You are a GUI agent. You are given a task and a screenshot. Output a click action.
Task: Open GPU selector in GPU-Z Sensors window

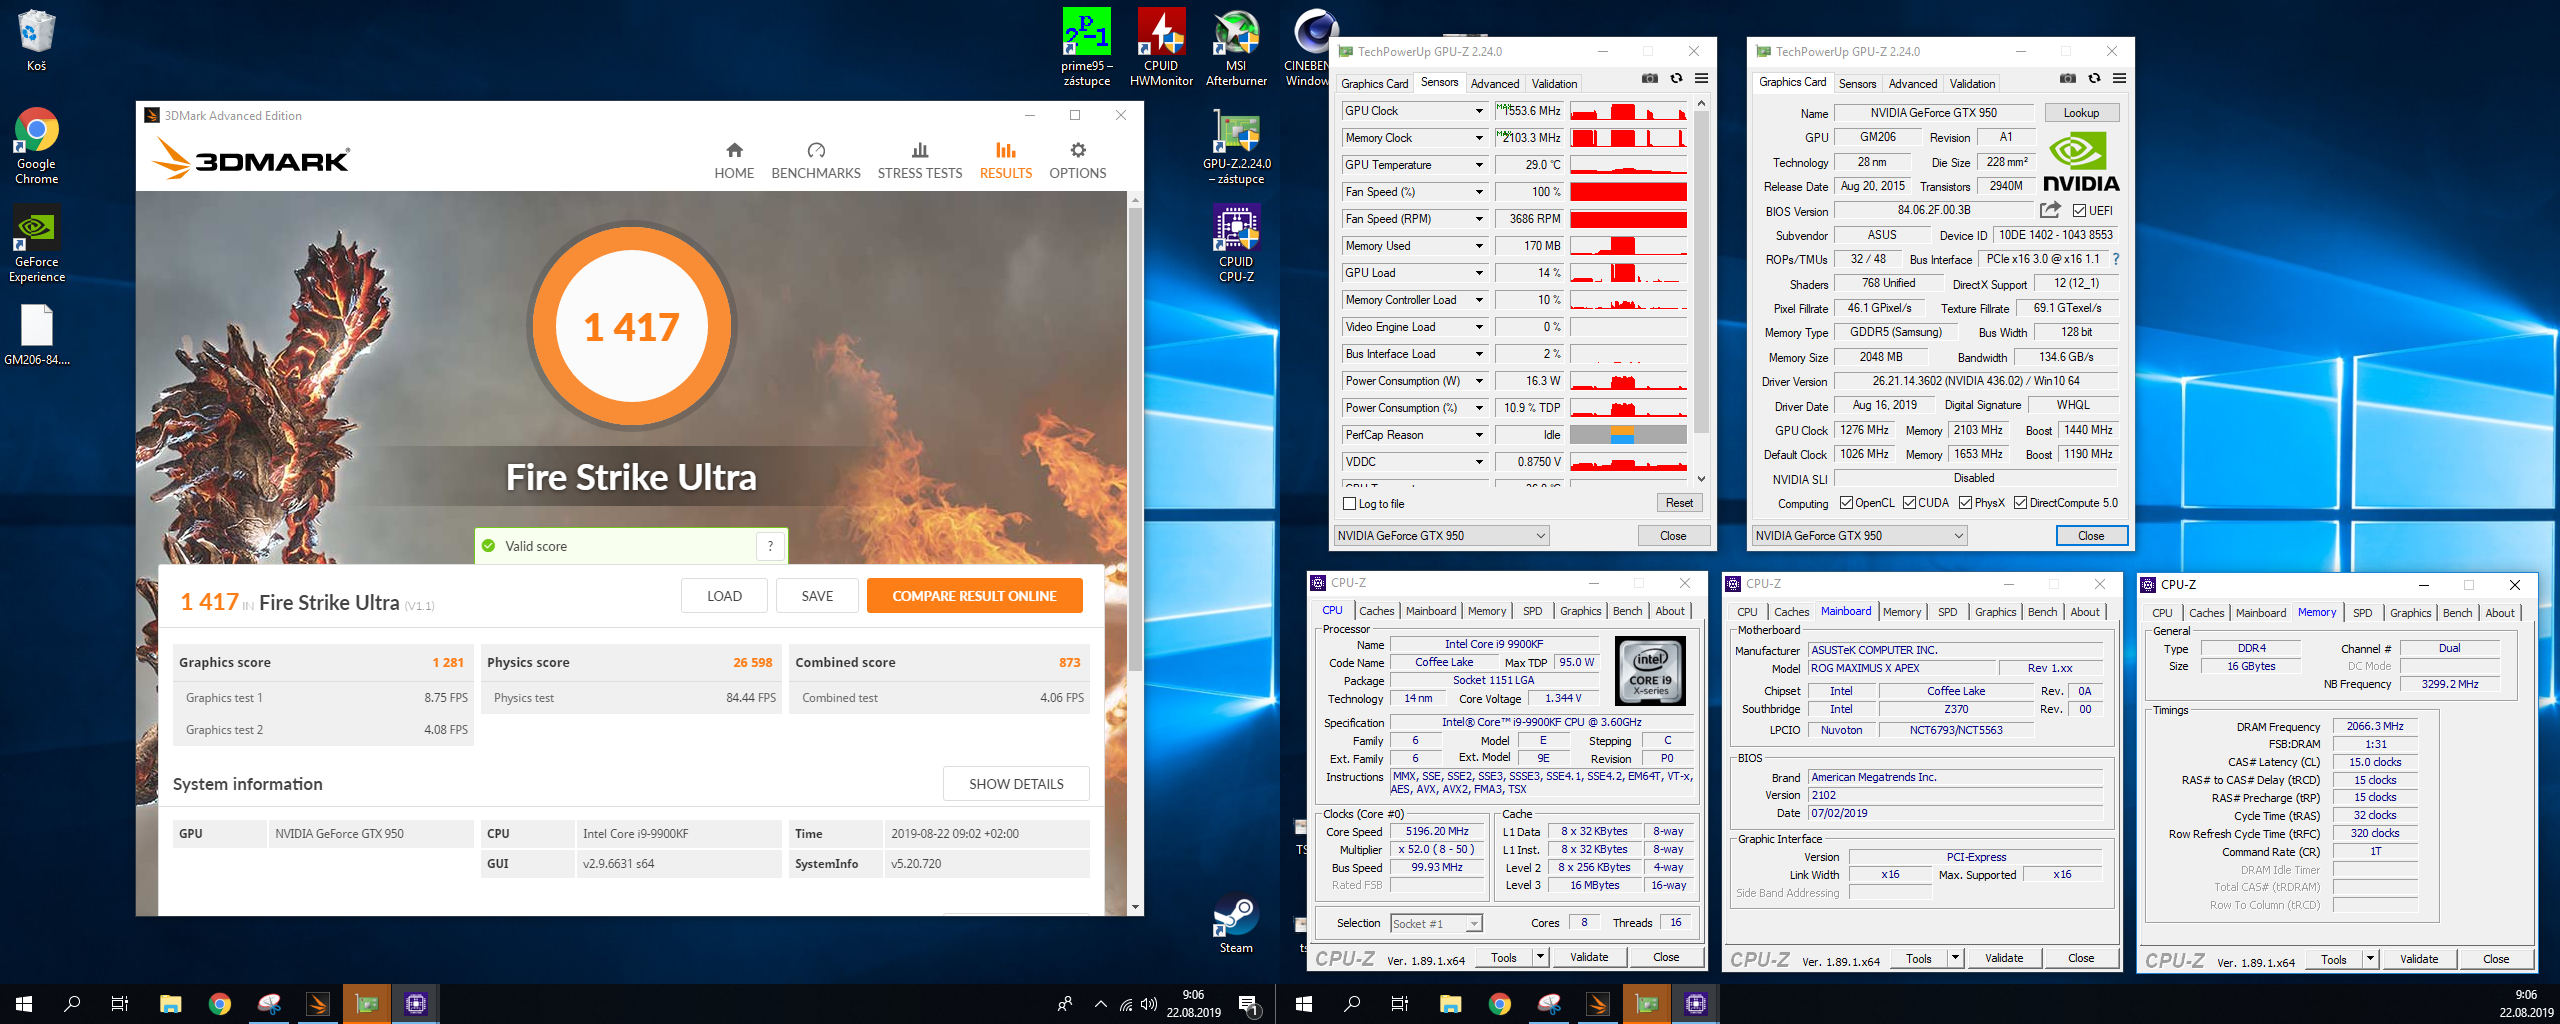1441,536
